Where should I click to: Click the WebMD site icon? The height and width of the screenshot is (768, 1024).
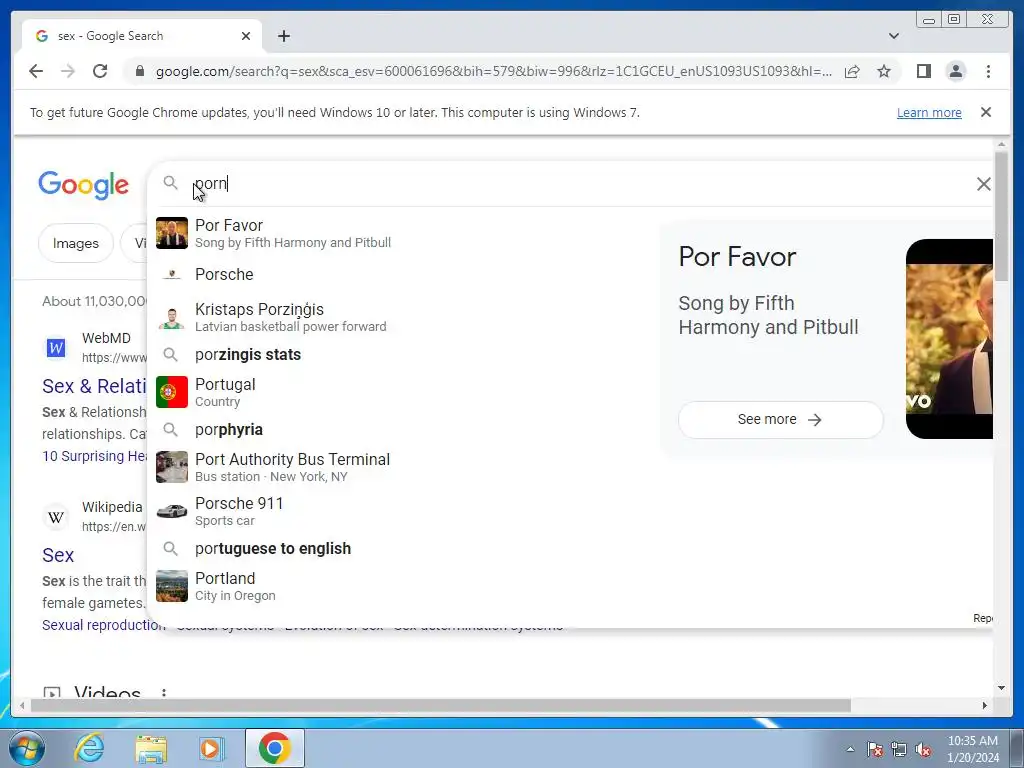click(56, 347)
